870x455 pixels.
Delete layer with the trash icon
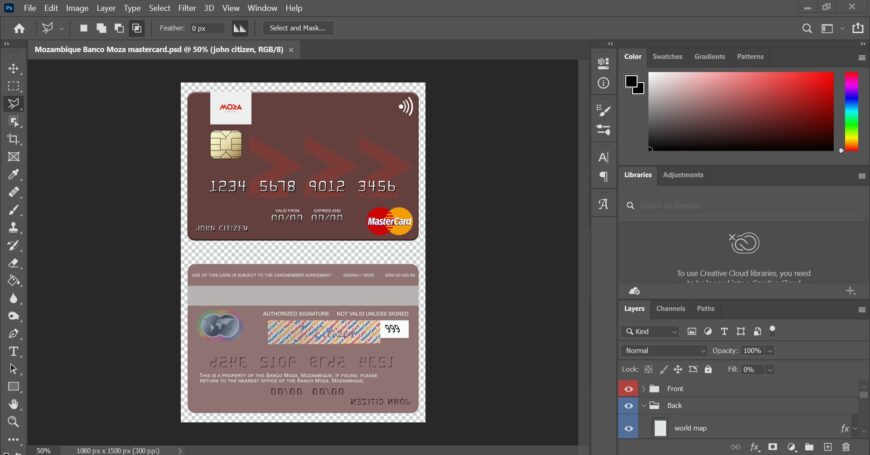click(846, 447)
